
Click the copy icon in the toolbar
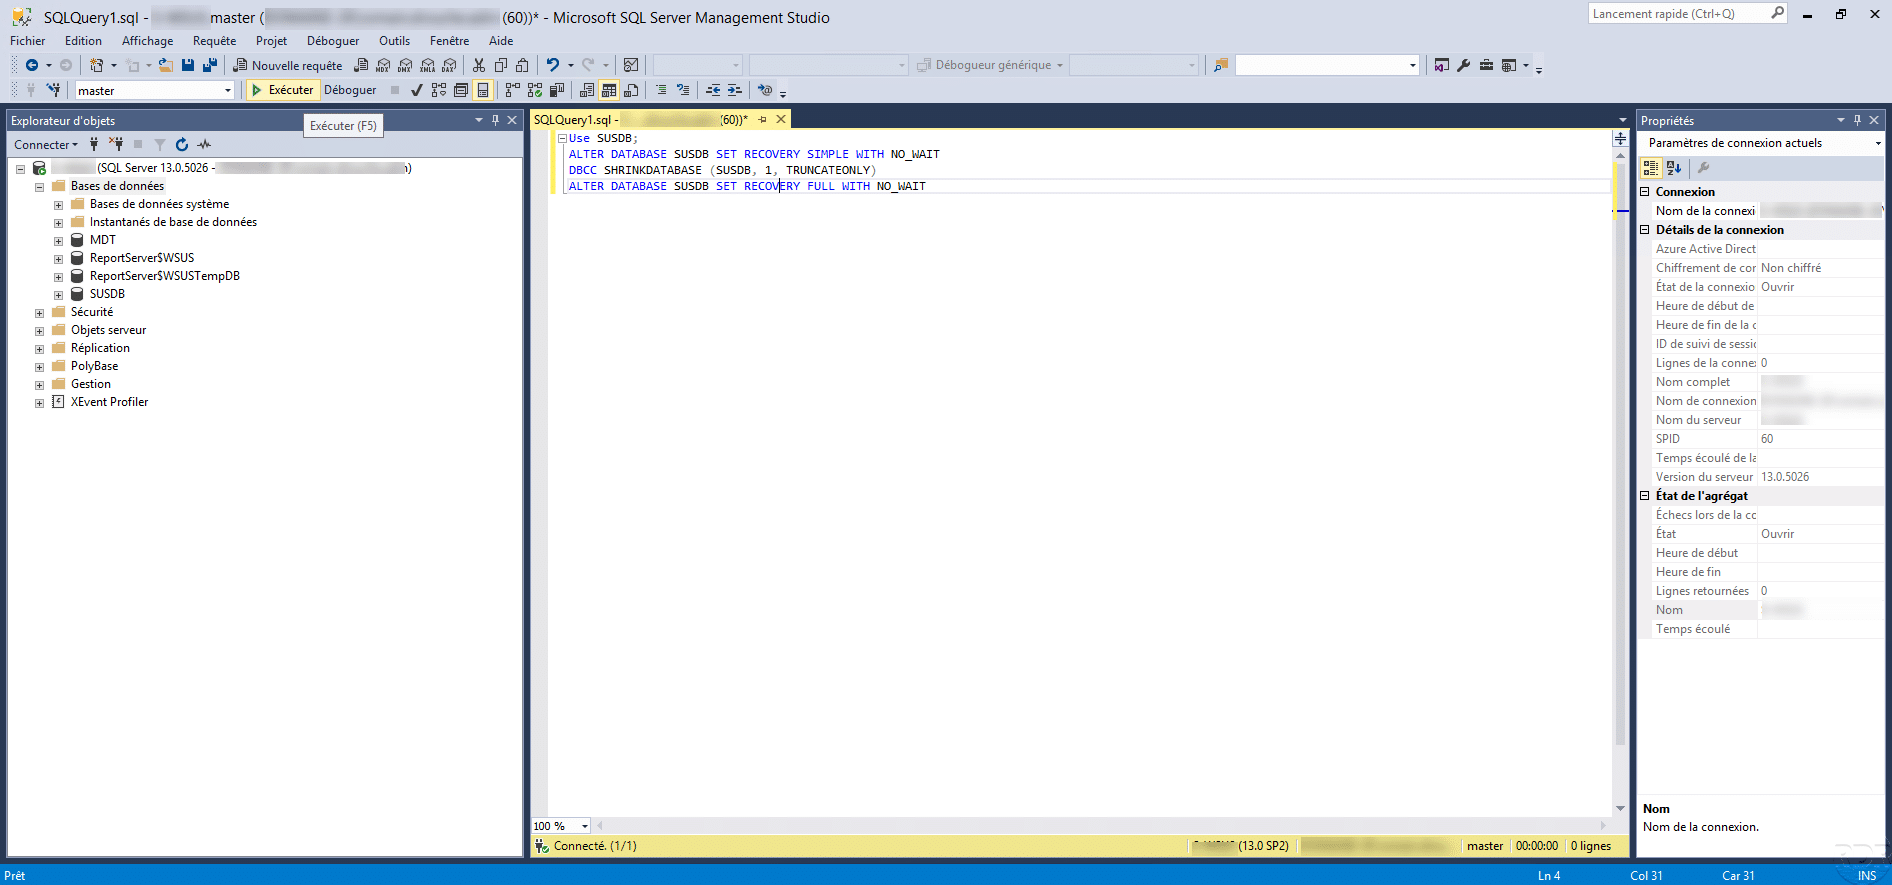[501, 65]
